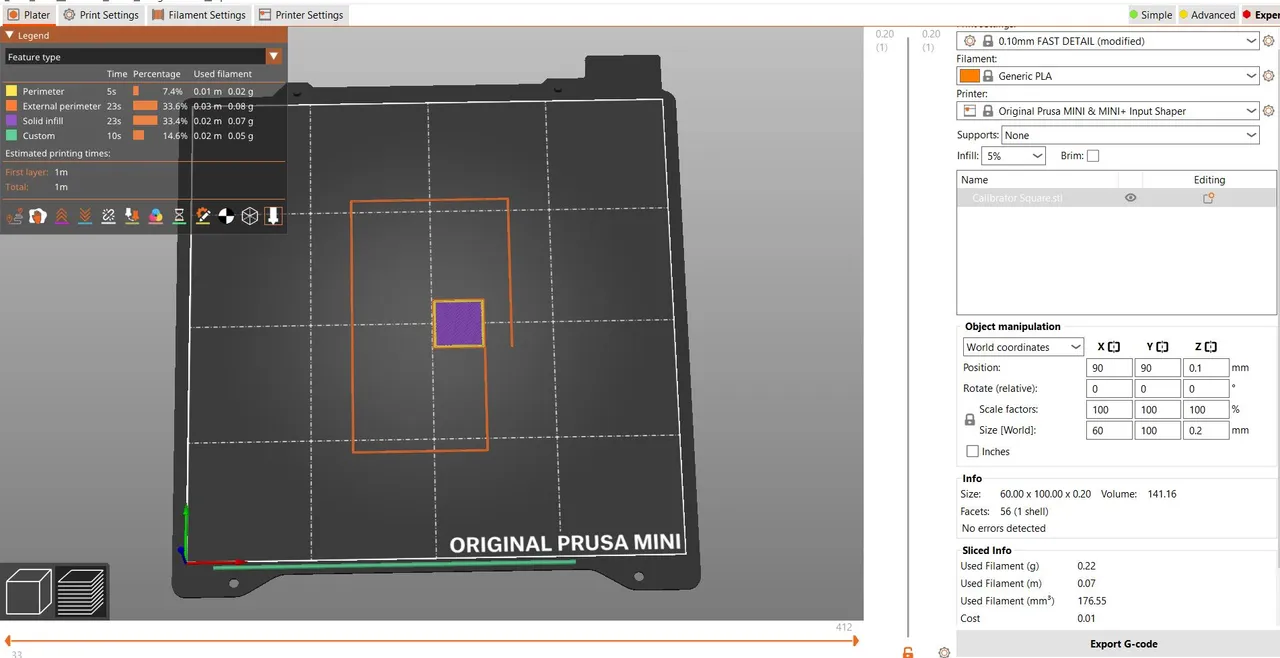Image resolution: width=1280 pixels, height=658 pixels.
Task: Open printer profile settings gear icon
Action: pos(1268,110)
